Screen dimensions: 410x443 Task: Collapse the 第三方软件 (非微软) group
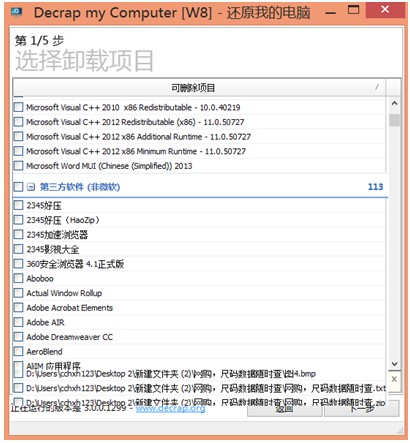(x=31, y=187)
